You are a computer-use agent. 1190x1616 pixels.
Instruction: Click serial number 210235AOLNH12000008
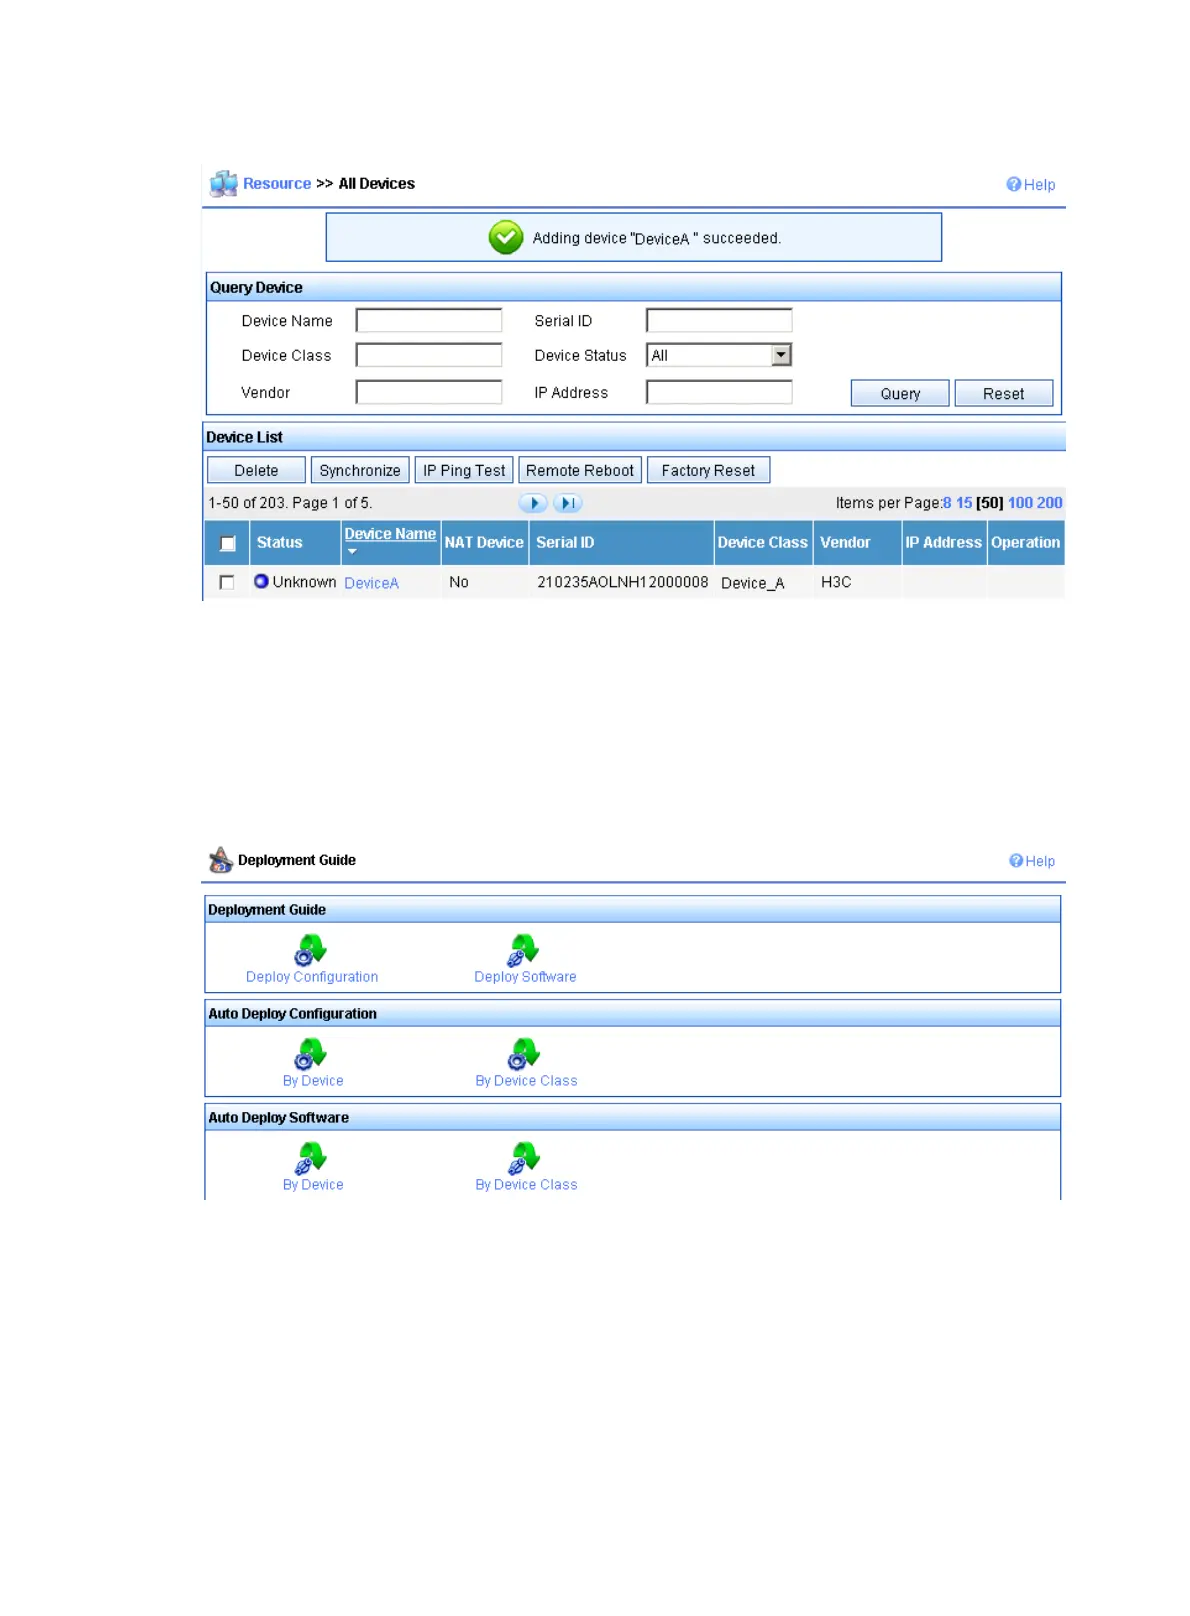(x=622, y=582)
